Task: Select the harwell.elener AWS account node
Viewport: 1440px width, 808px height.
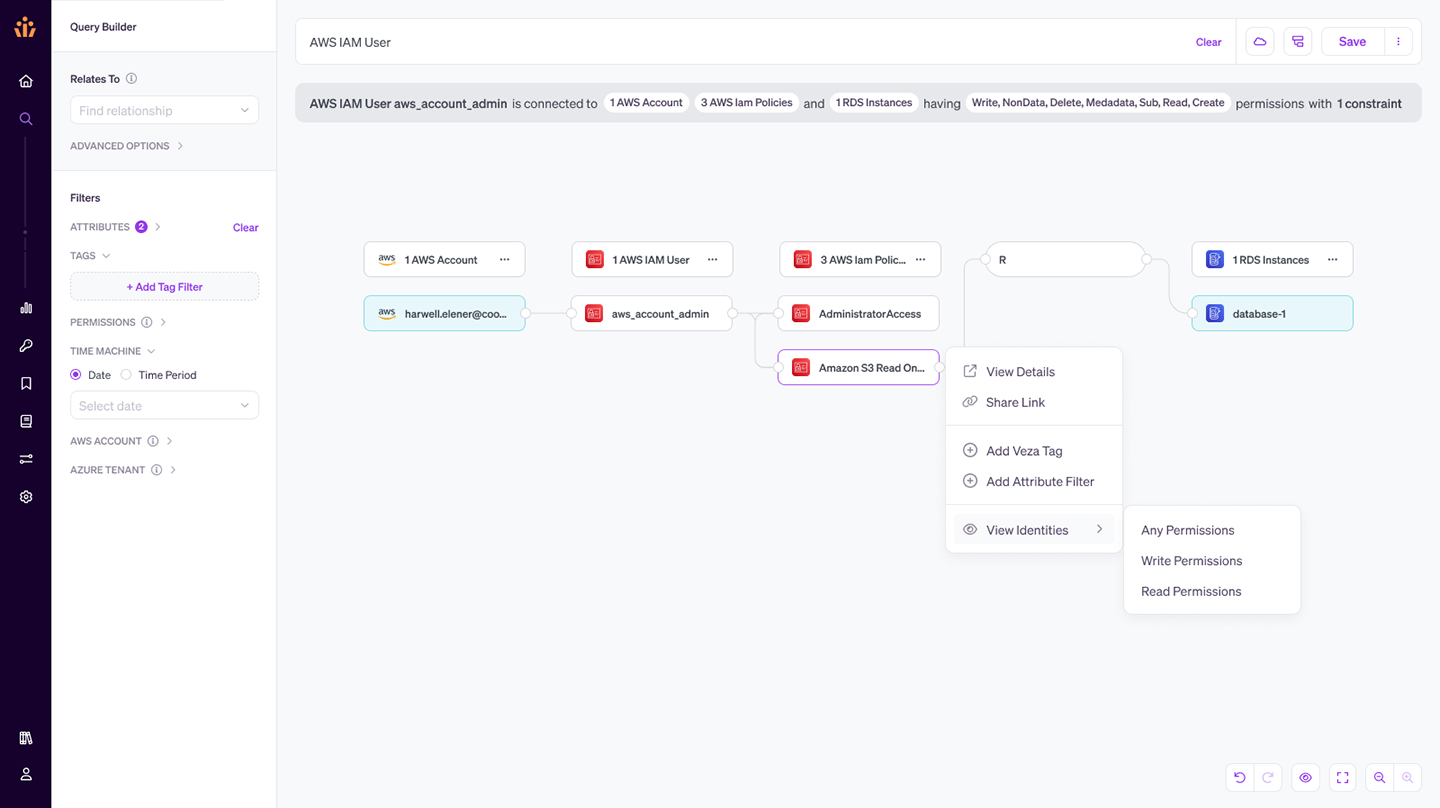Action: coord(444,314)
